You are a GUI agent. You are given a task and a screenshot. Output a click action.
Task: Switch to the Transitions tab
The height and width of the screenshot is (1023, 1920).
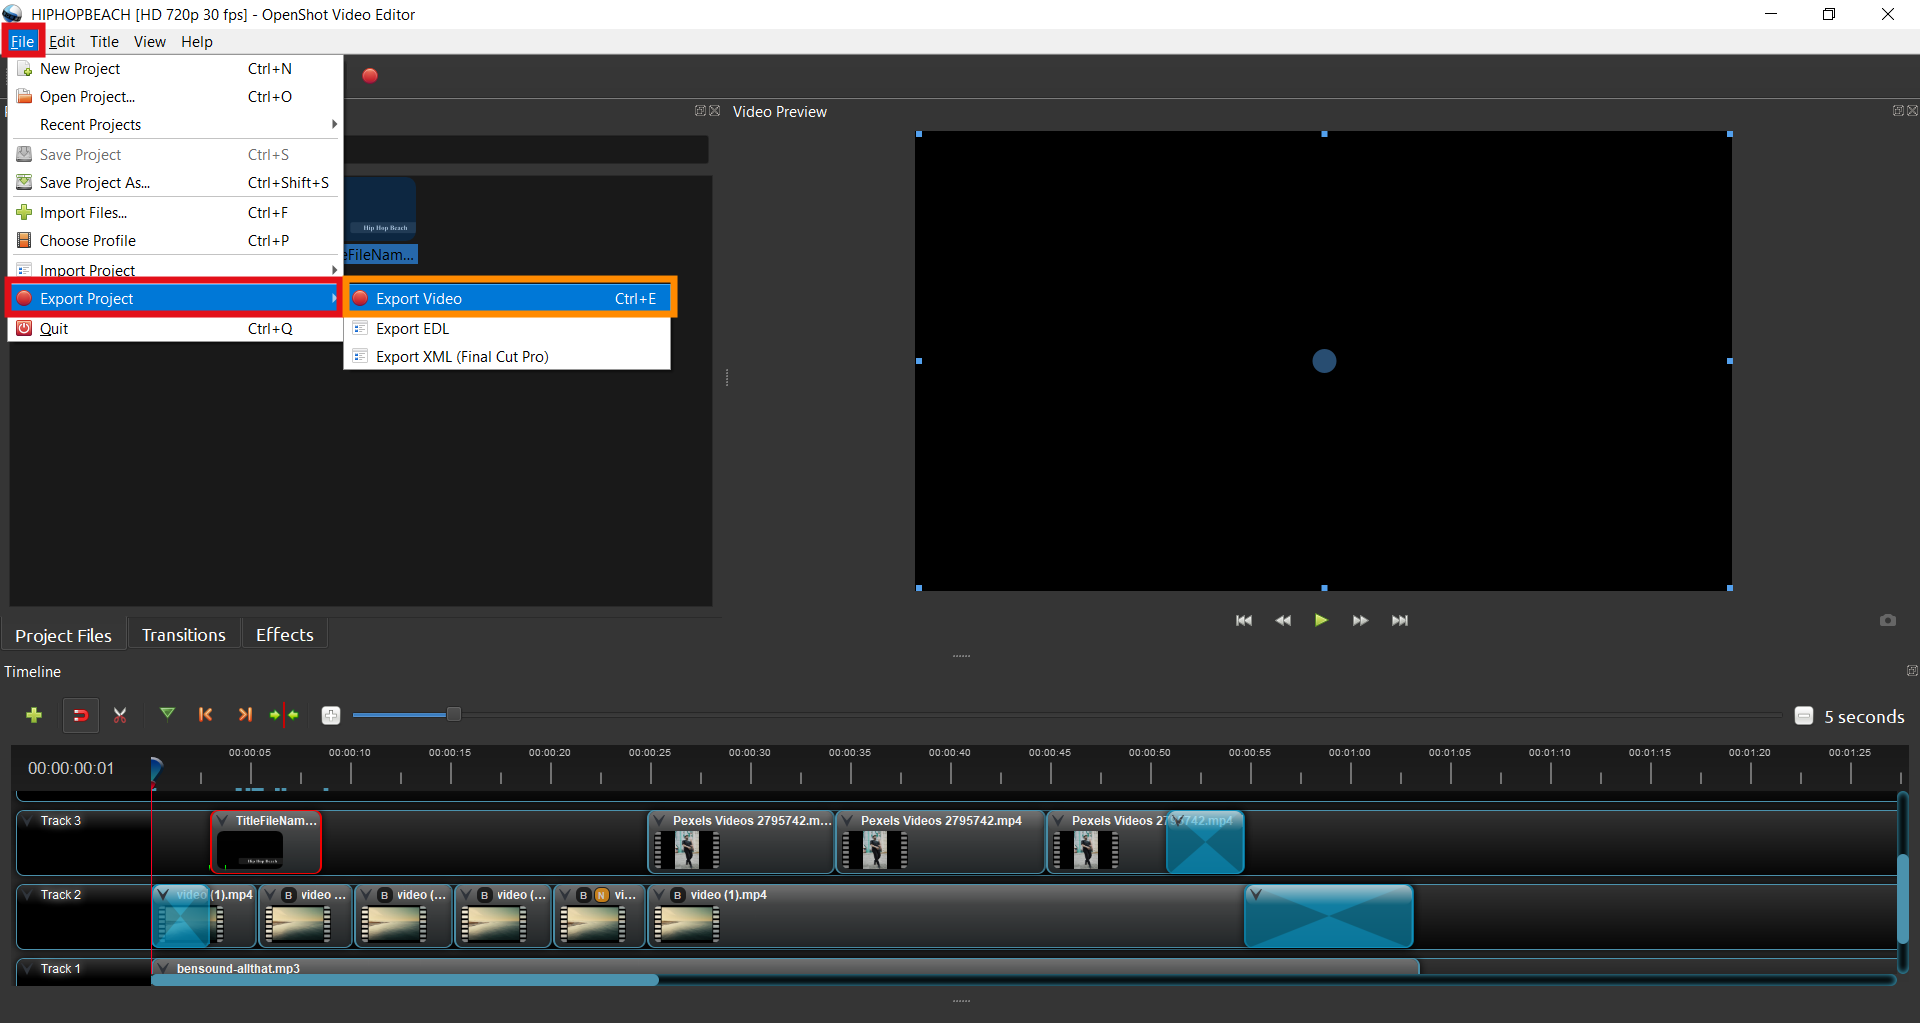(184, 635)
